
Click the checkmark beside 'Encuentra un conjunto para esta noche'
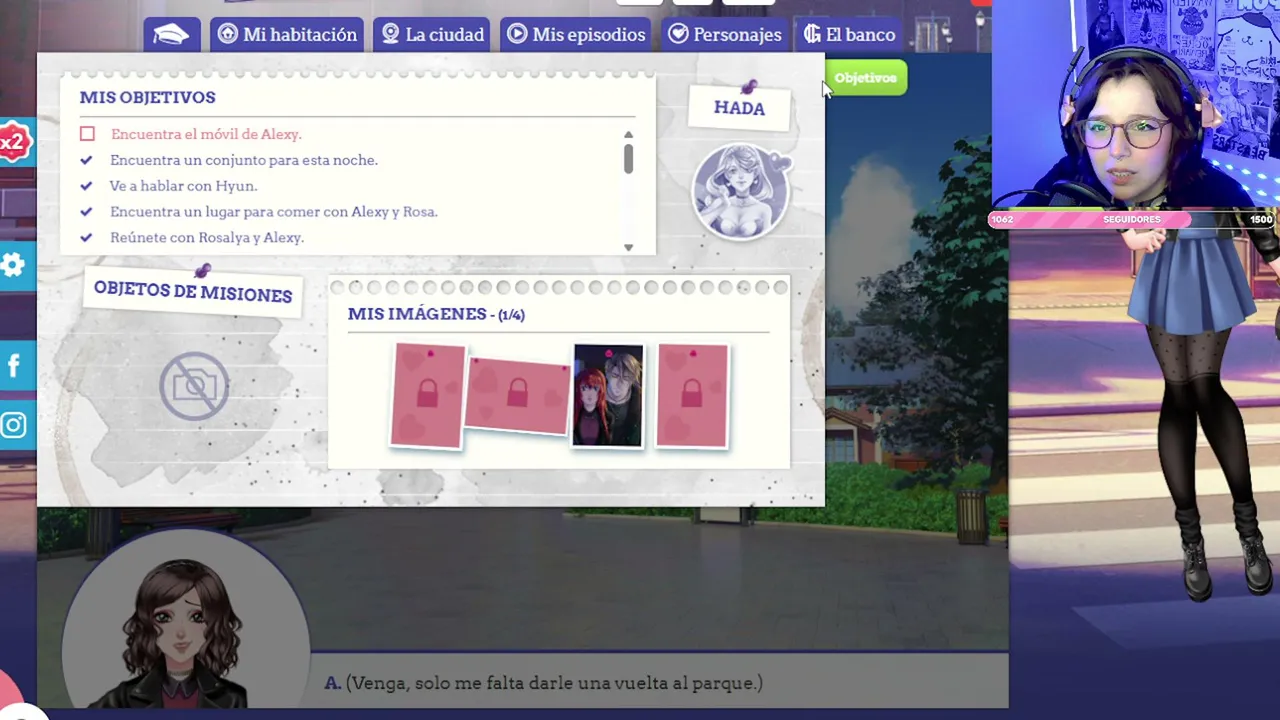86,160
